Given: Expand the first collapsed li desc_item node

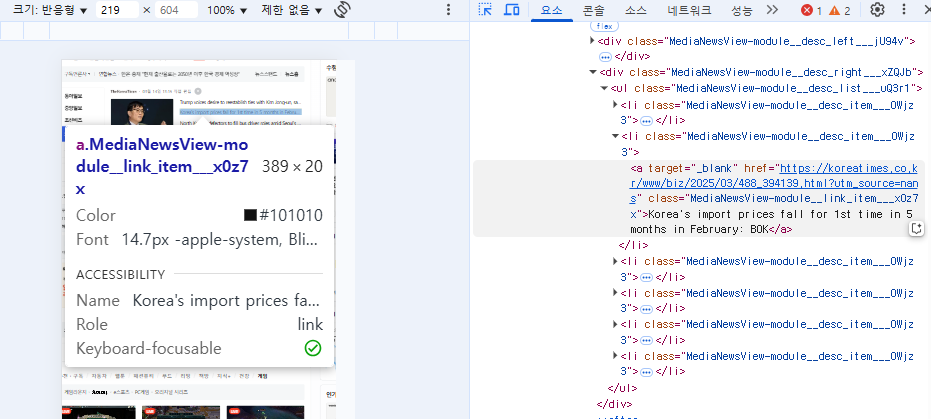Looking at the screenshot, I should 615,104.
